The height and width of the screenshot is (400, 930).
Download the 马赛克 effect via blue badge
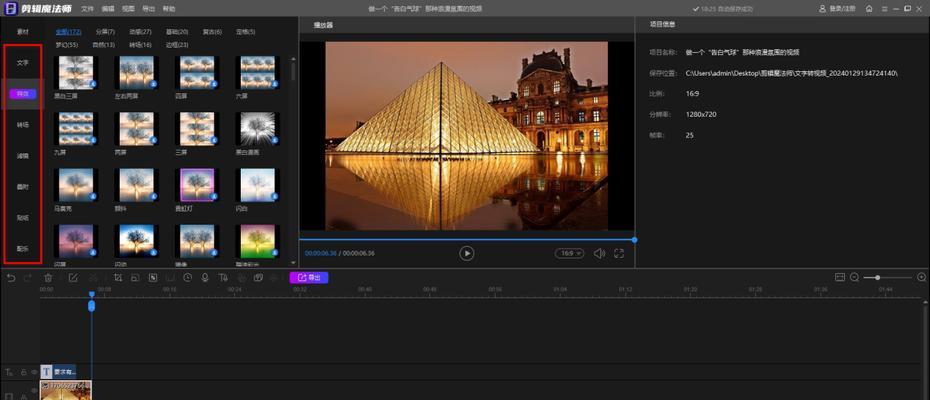pos(93,196)
